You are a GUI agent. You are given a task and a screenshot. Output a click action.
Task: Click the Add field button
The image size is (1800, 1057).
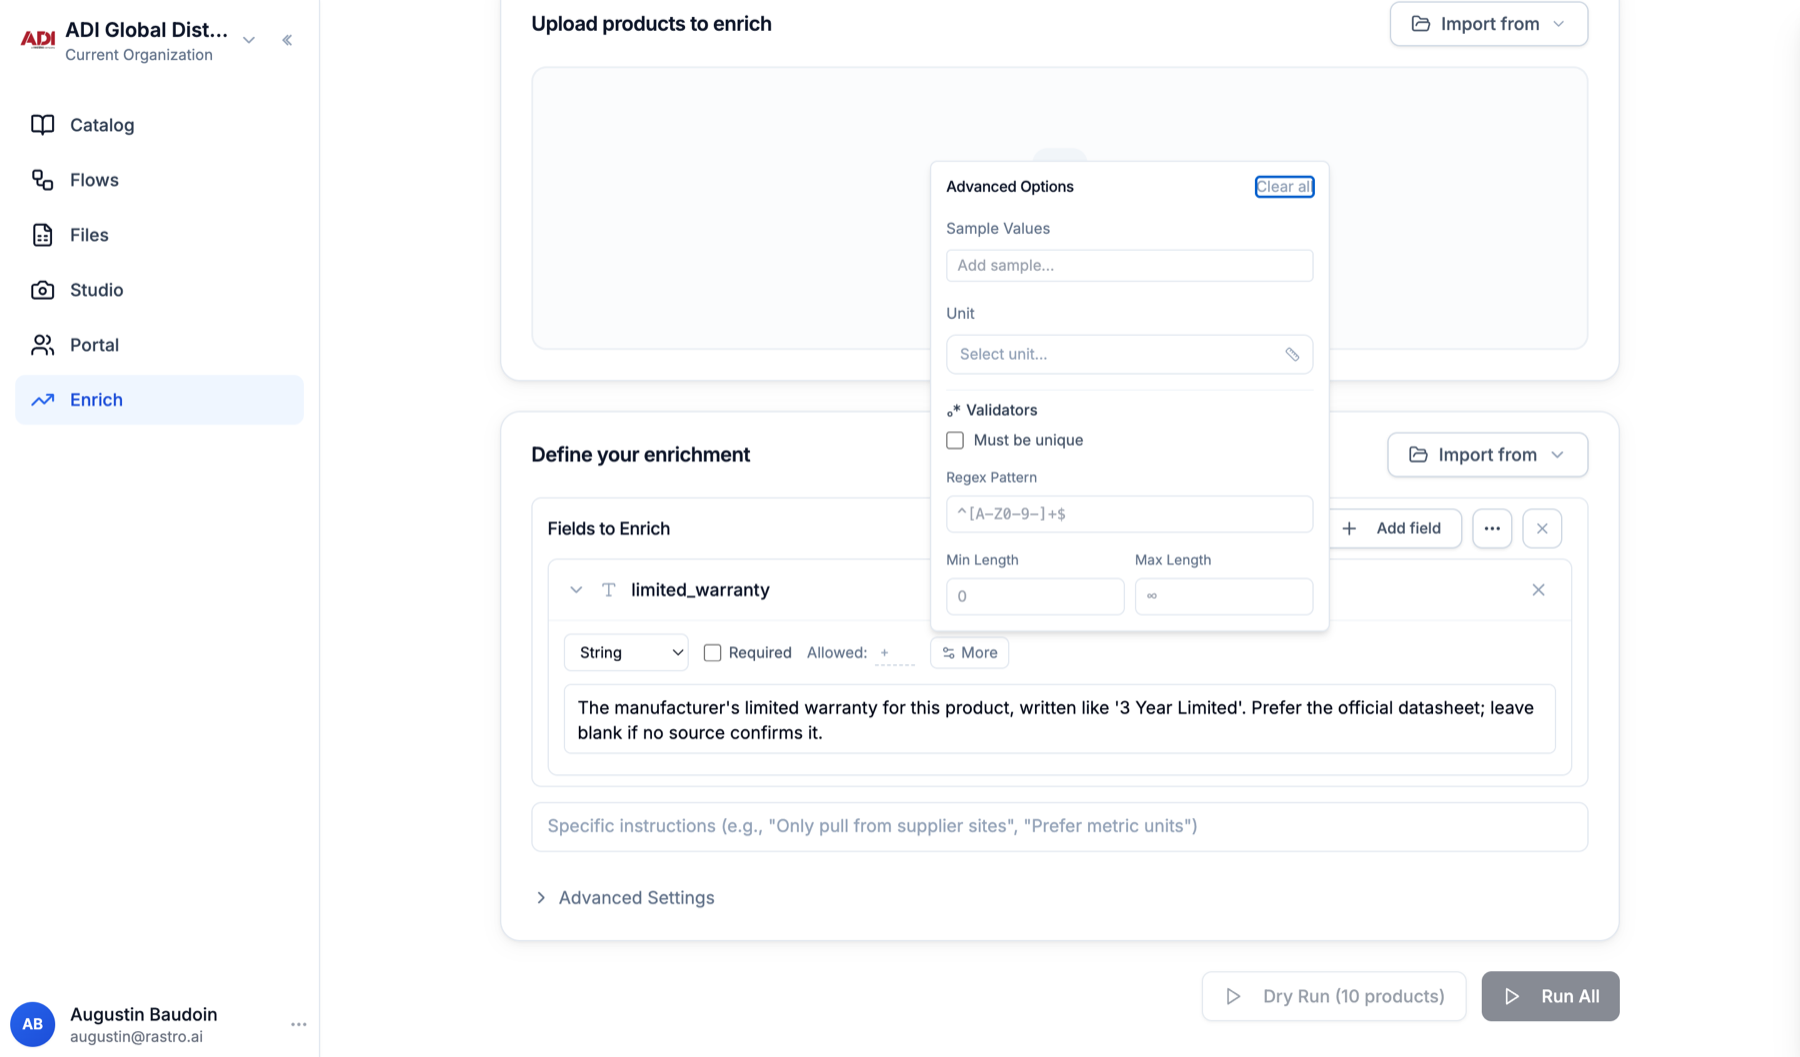pyautogui.click(x=1394, y=528)
